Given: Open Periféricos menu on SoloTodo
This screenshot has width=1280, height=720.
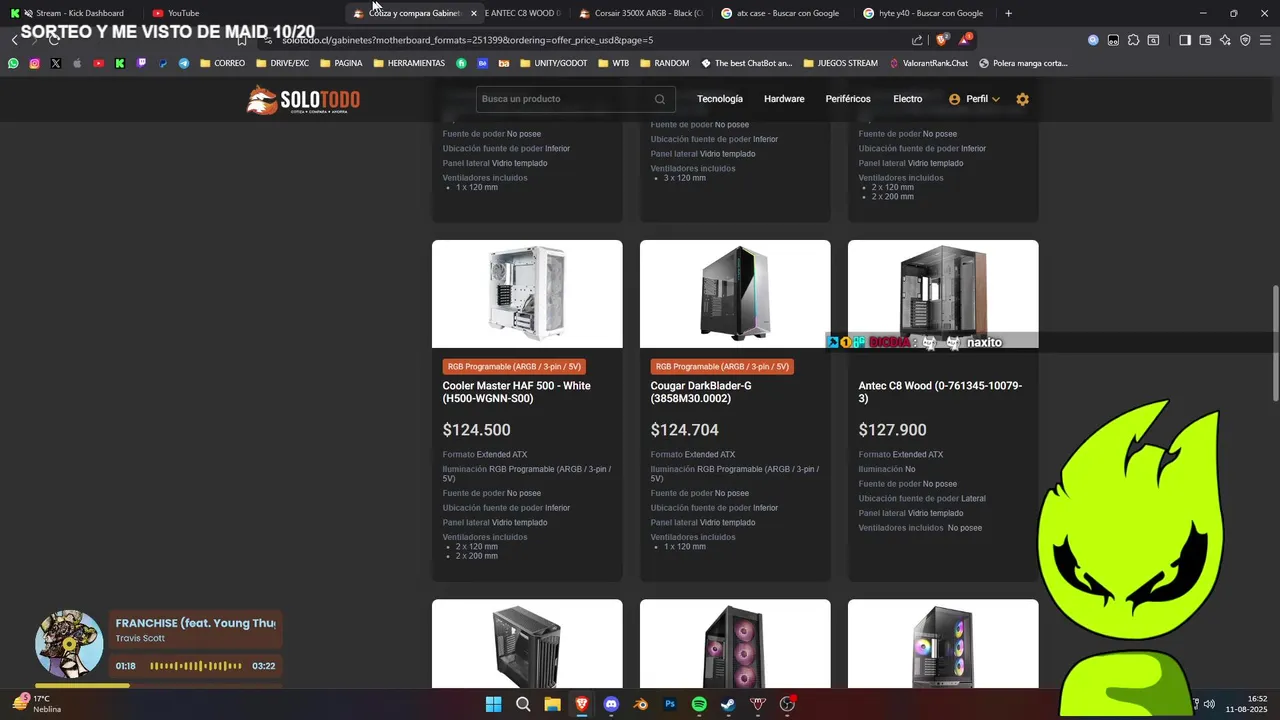Looking at the screenshot, I should click(848, 99).
